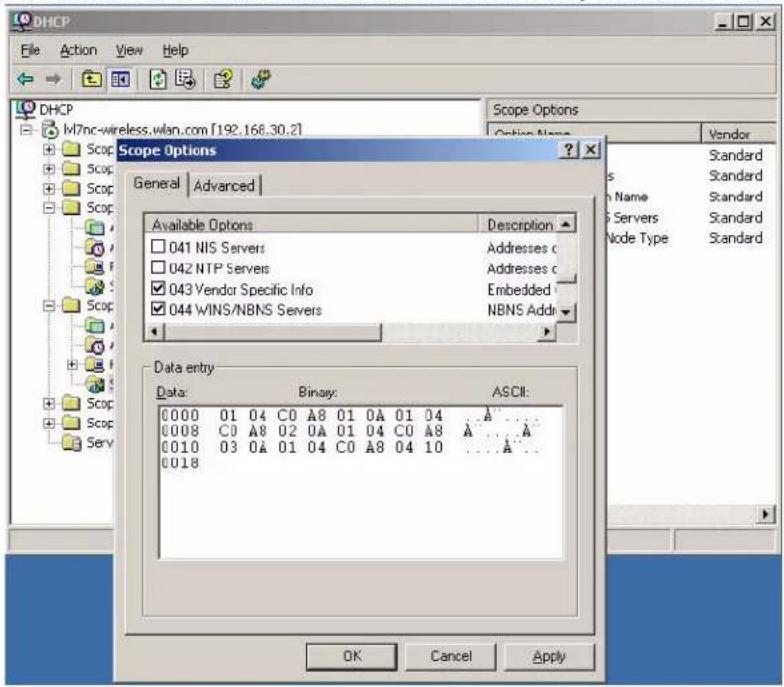The height and width of the screenshot is (687, 784).
Task: Expand the first Scope folder in tree
Action: 49,149
